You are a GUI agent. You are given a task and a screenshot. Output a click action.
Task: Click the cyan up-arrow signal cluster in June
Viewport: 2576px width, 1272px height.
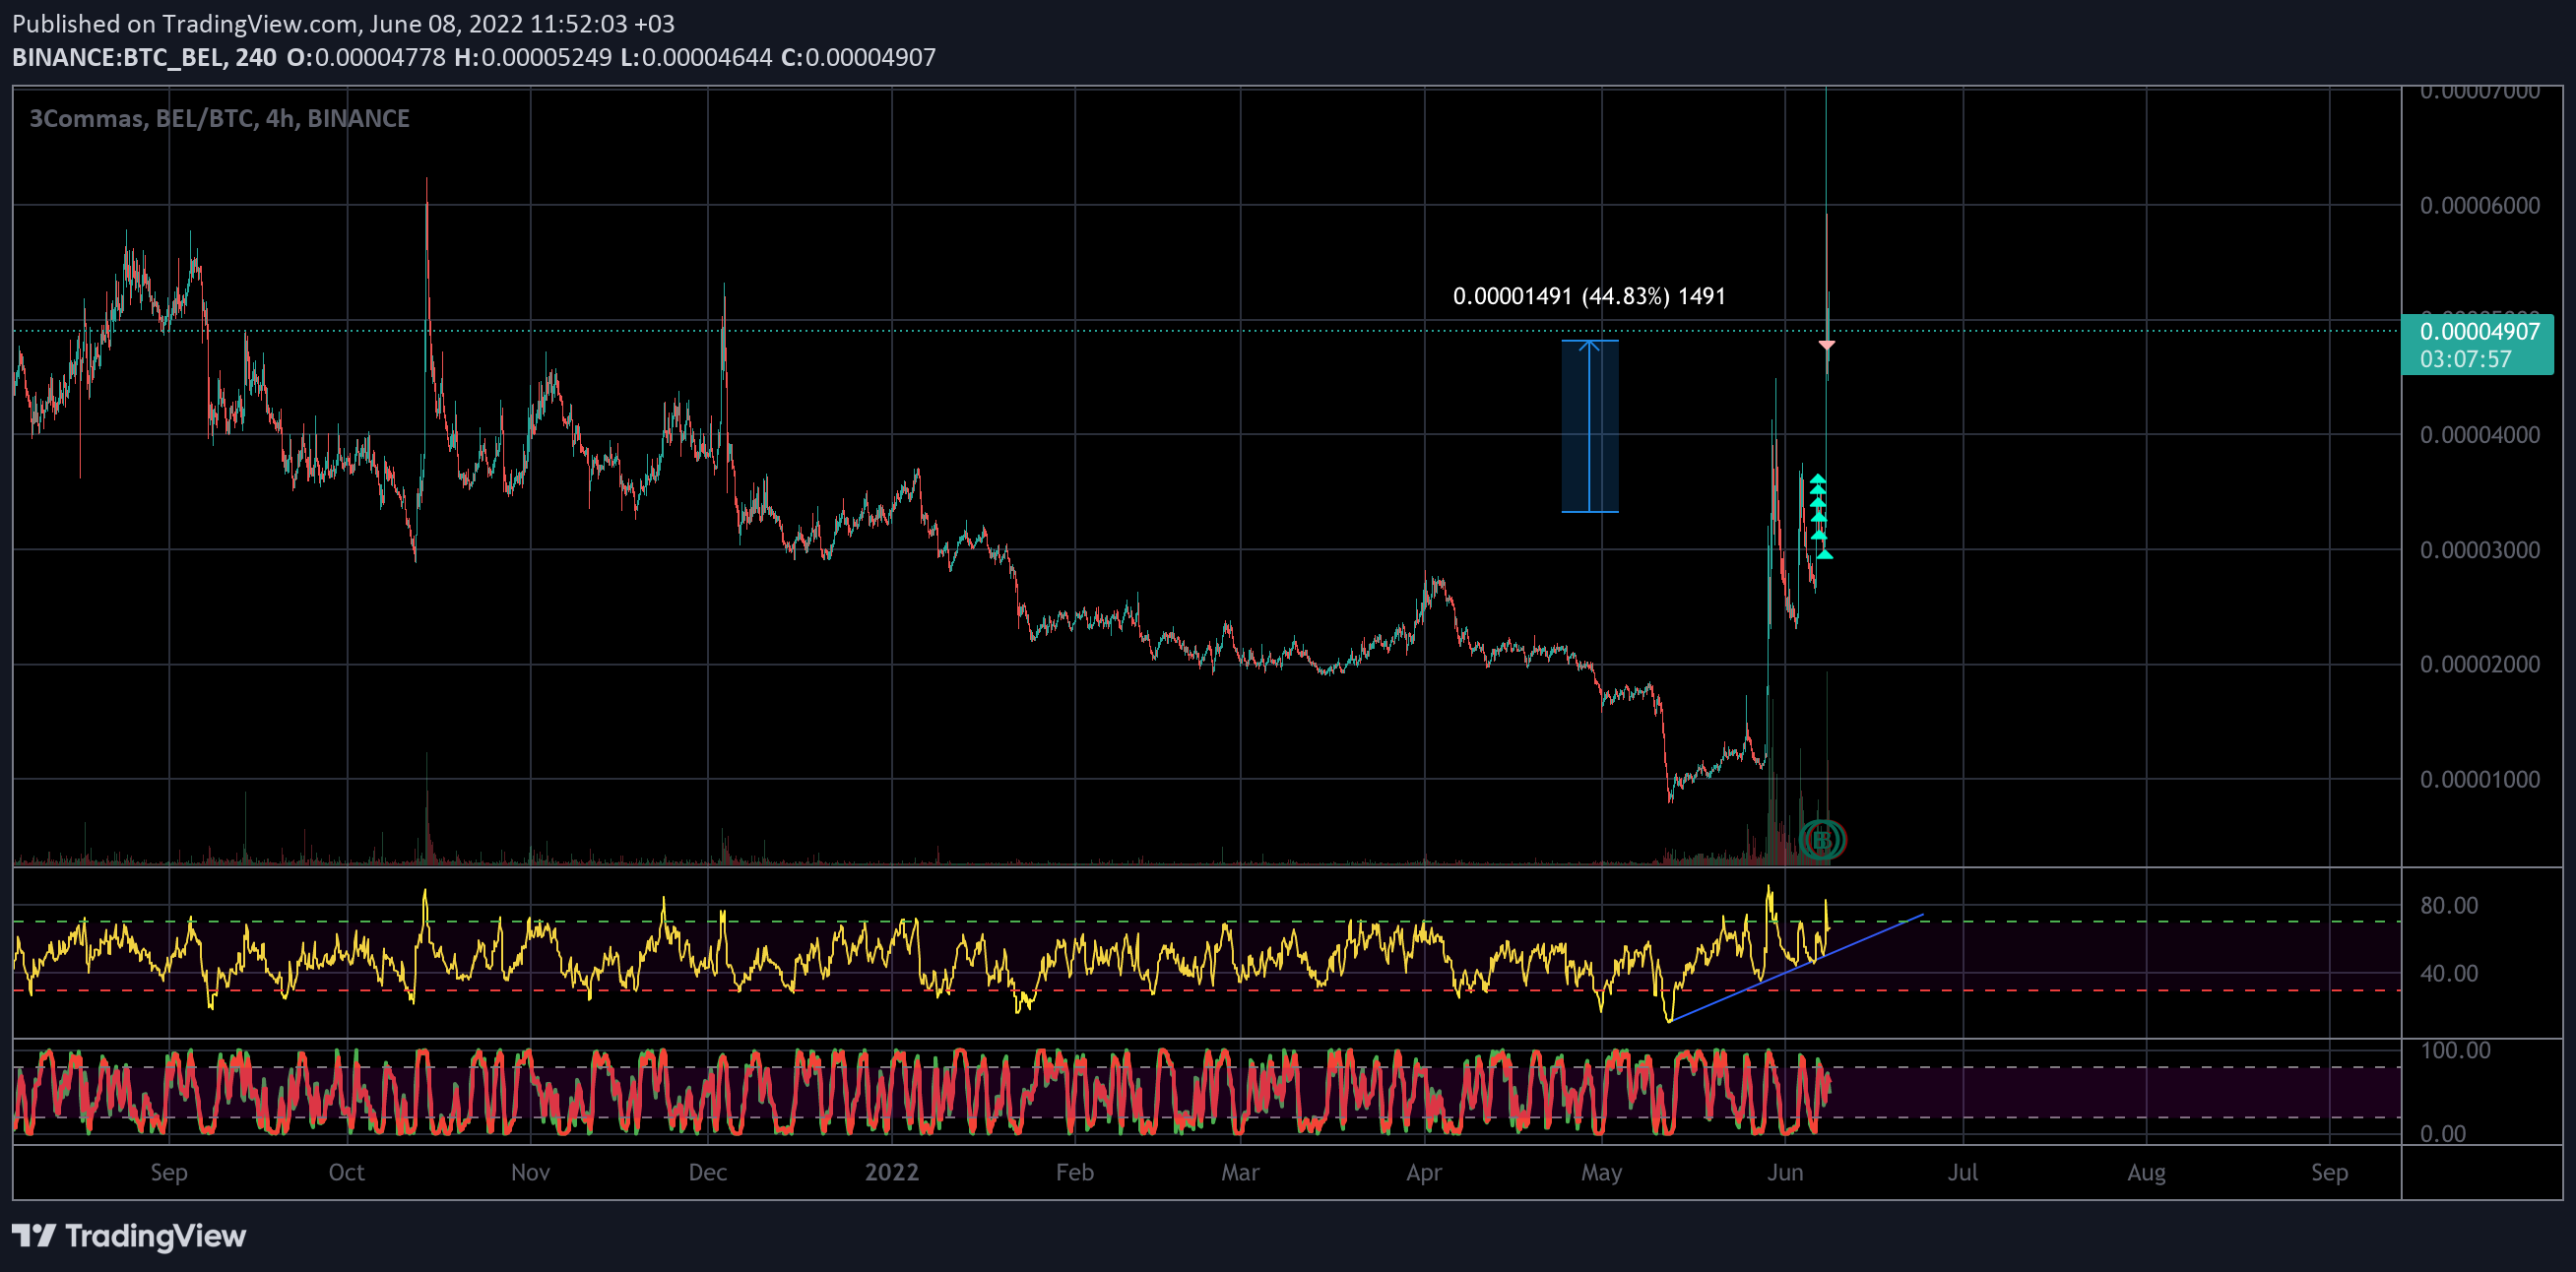(1819, 516)
